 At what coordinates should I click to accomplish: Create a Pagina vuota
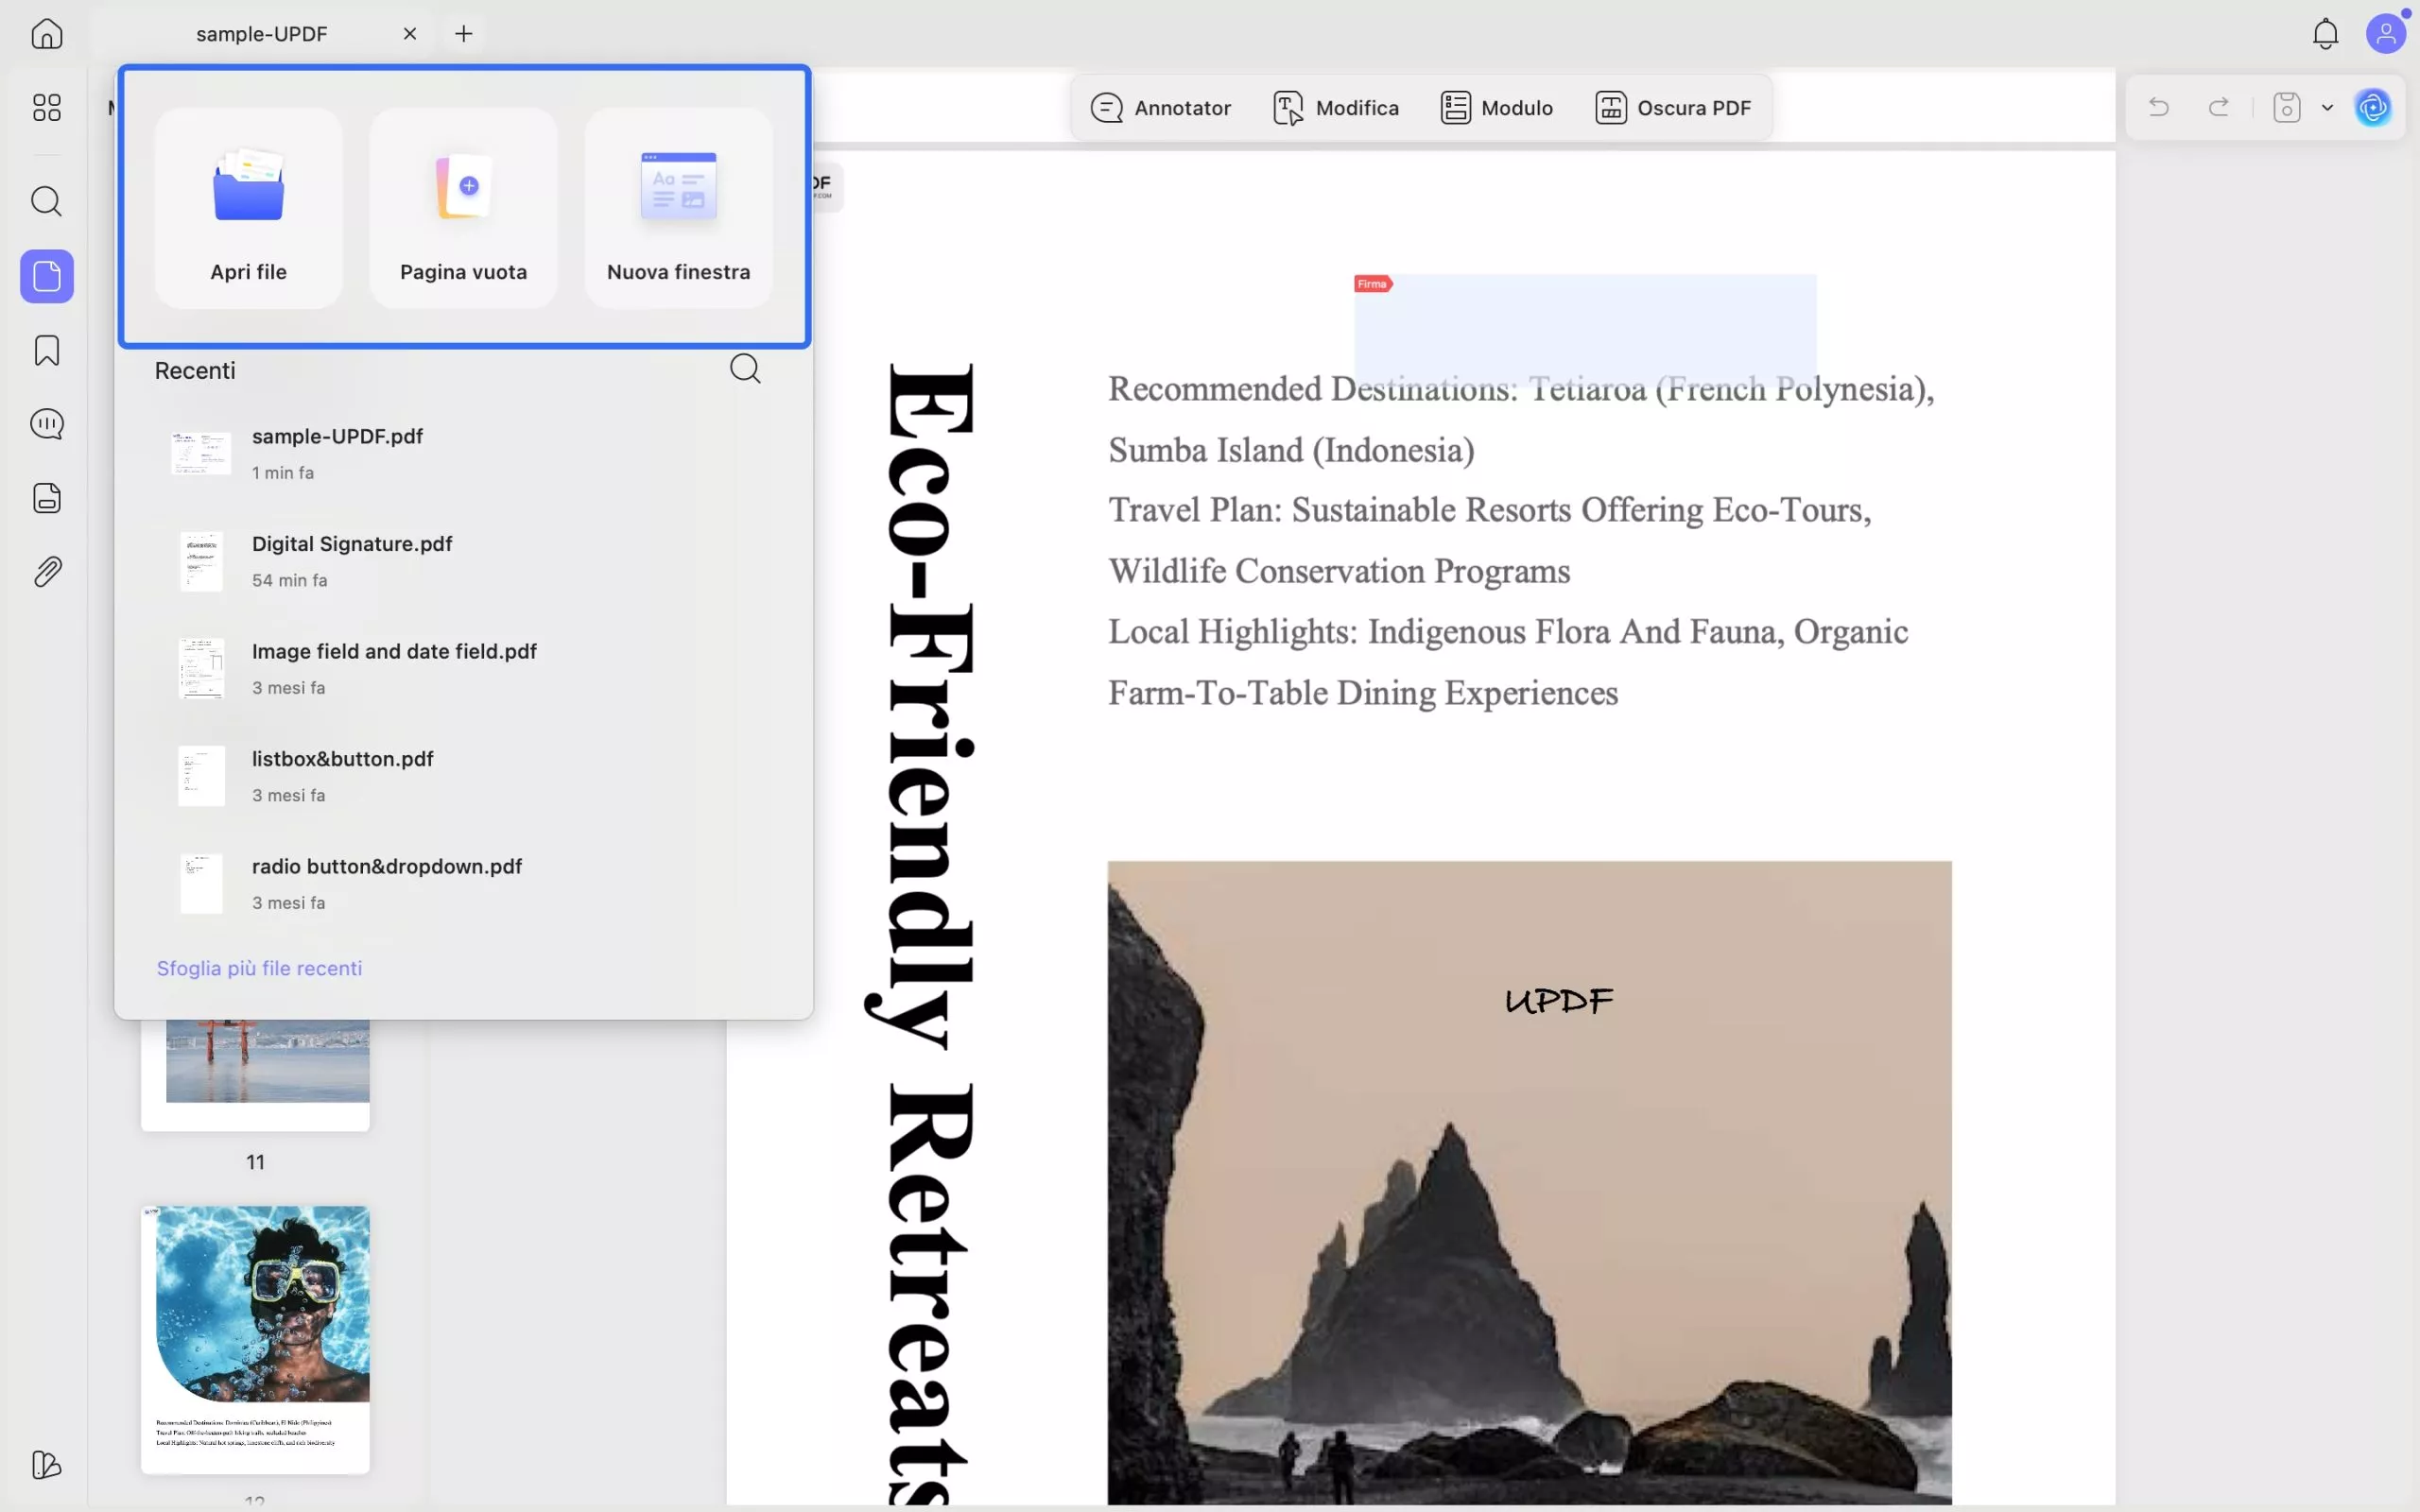pyautogui.click(x=463, y=208)
